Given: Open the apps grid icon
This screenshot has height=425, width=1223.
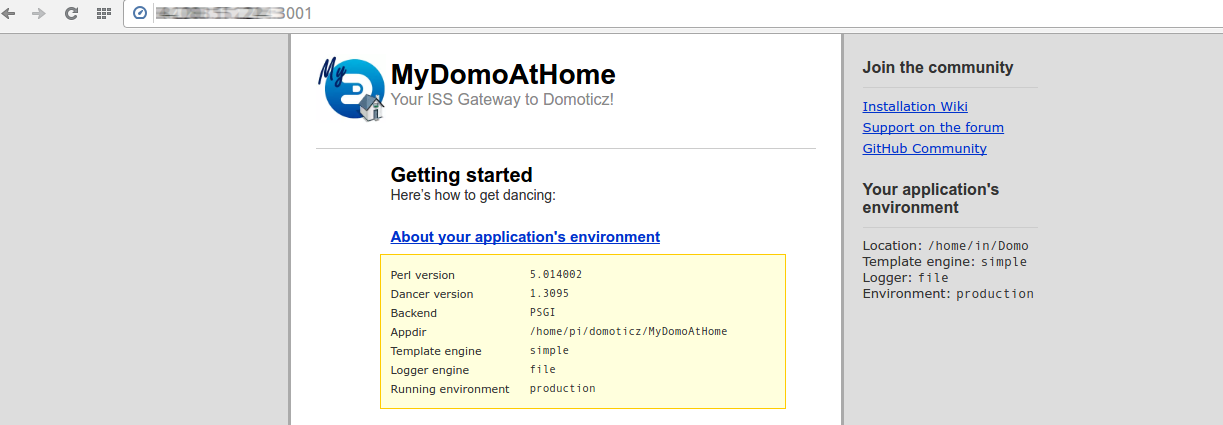Looking at the screenshot, I should coord(103,13).
